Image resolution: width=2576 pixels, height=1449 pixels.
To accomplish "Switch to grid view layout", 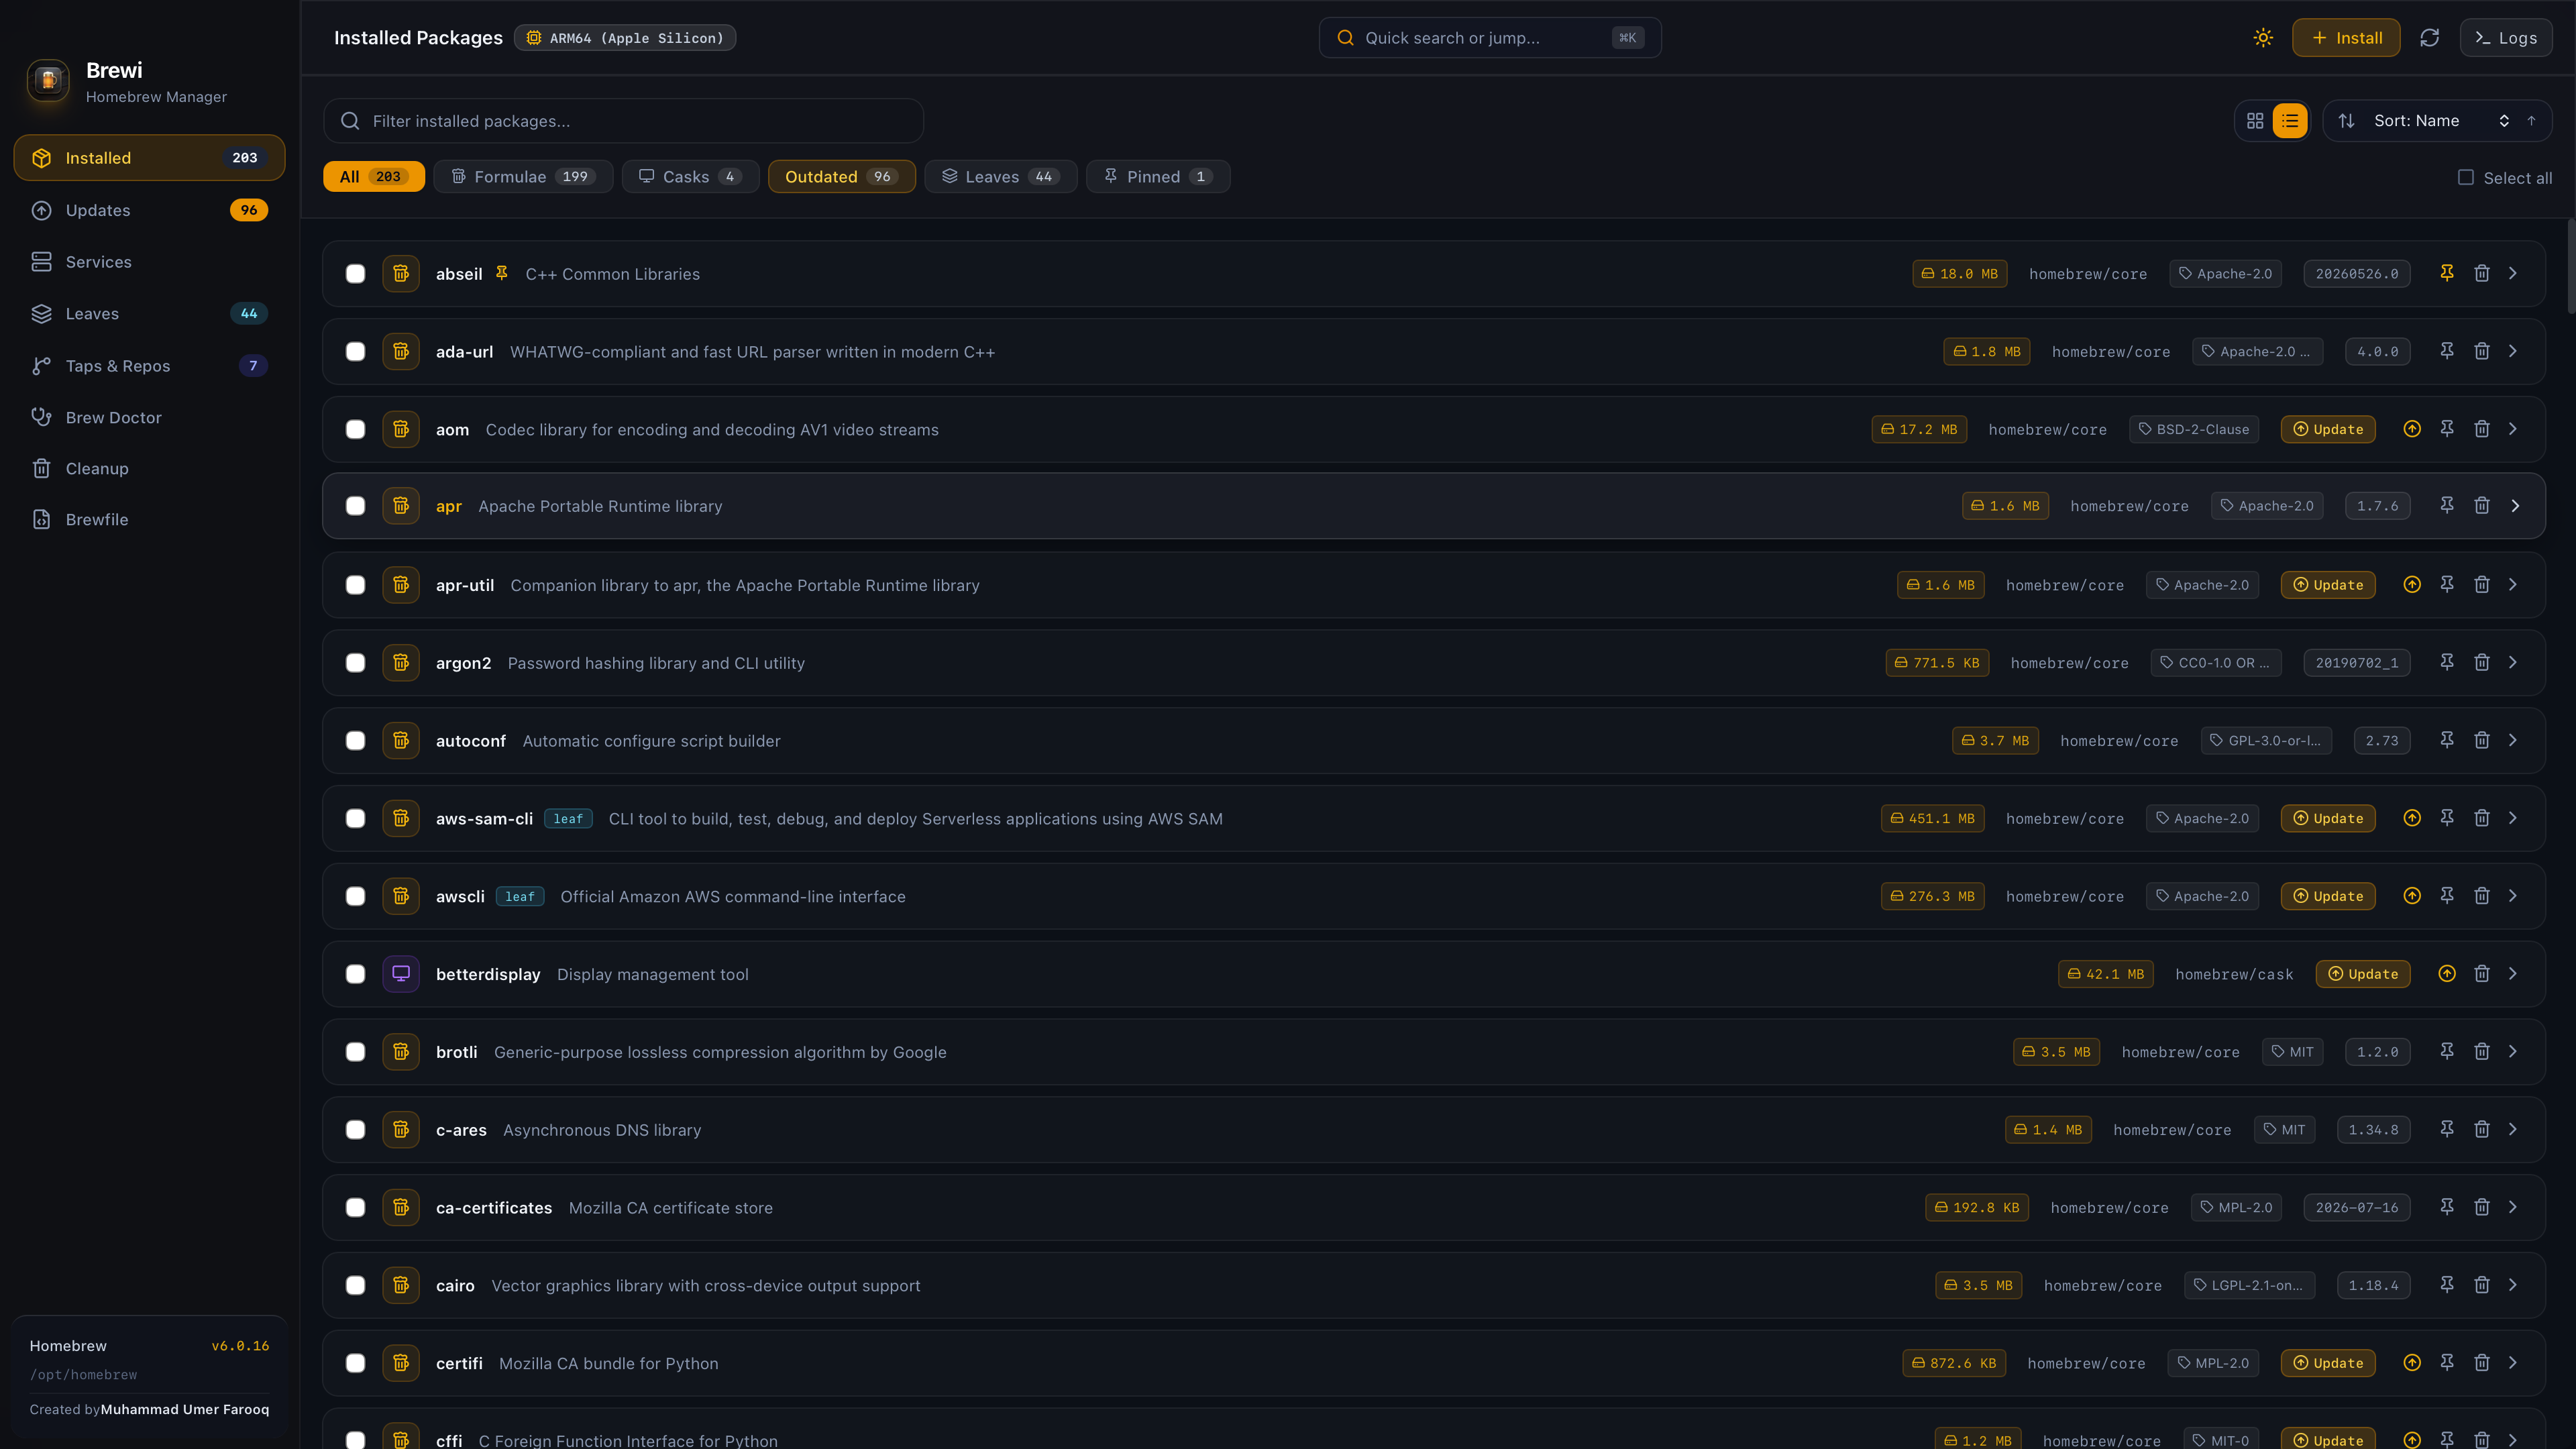I will [2255, 121].
